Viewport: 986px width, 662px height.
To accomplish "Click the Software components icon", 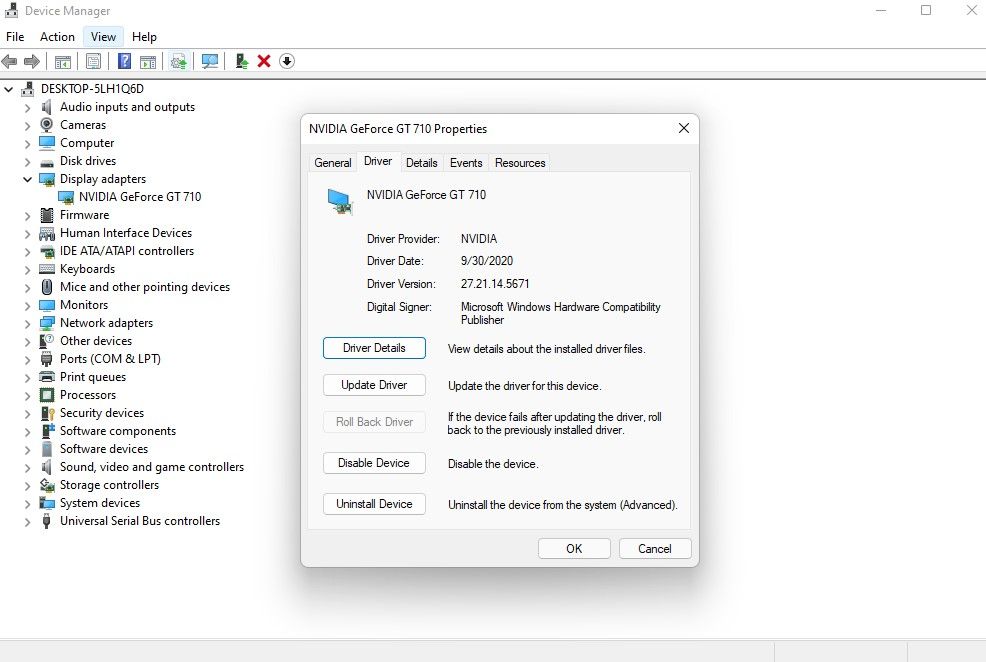I will 47,431.
